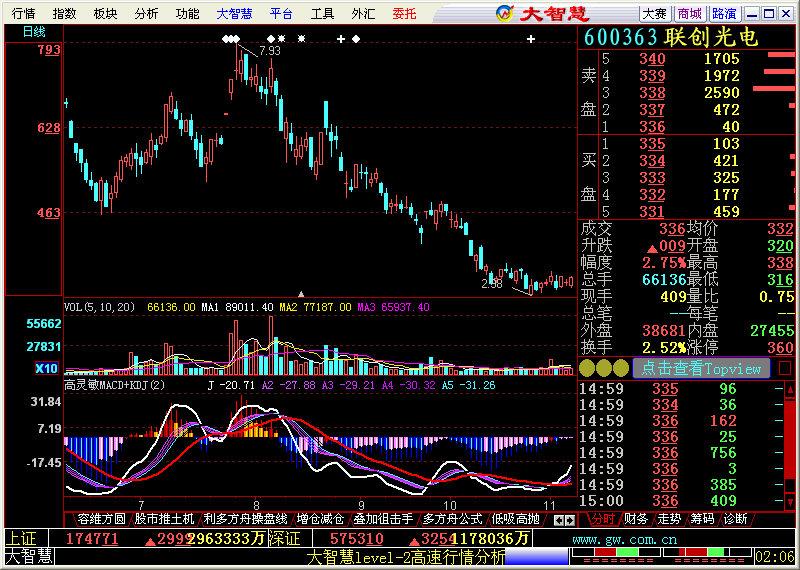The height and width of the screenshot is (570, 800).
Task: Click the white plus marker above November candles
Action: [x=531, y=39]
